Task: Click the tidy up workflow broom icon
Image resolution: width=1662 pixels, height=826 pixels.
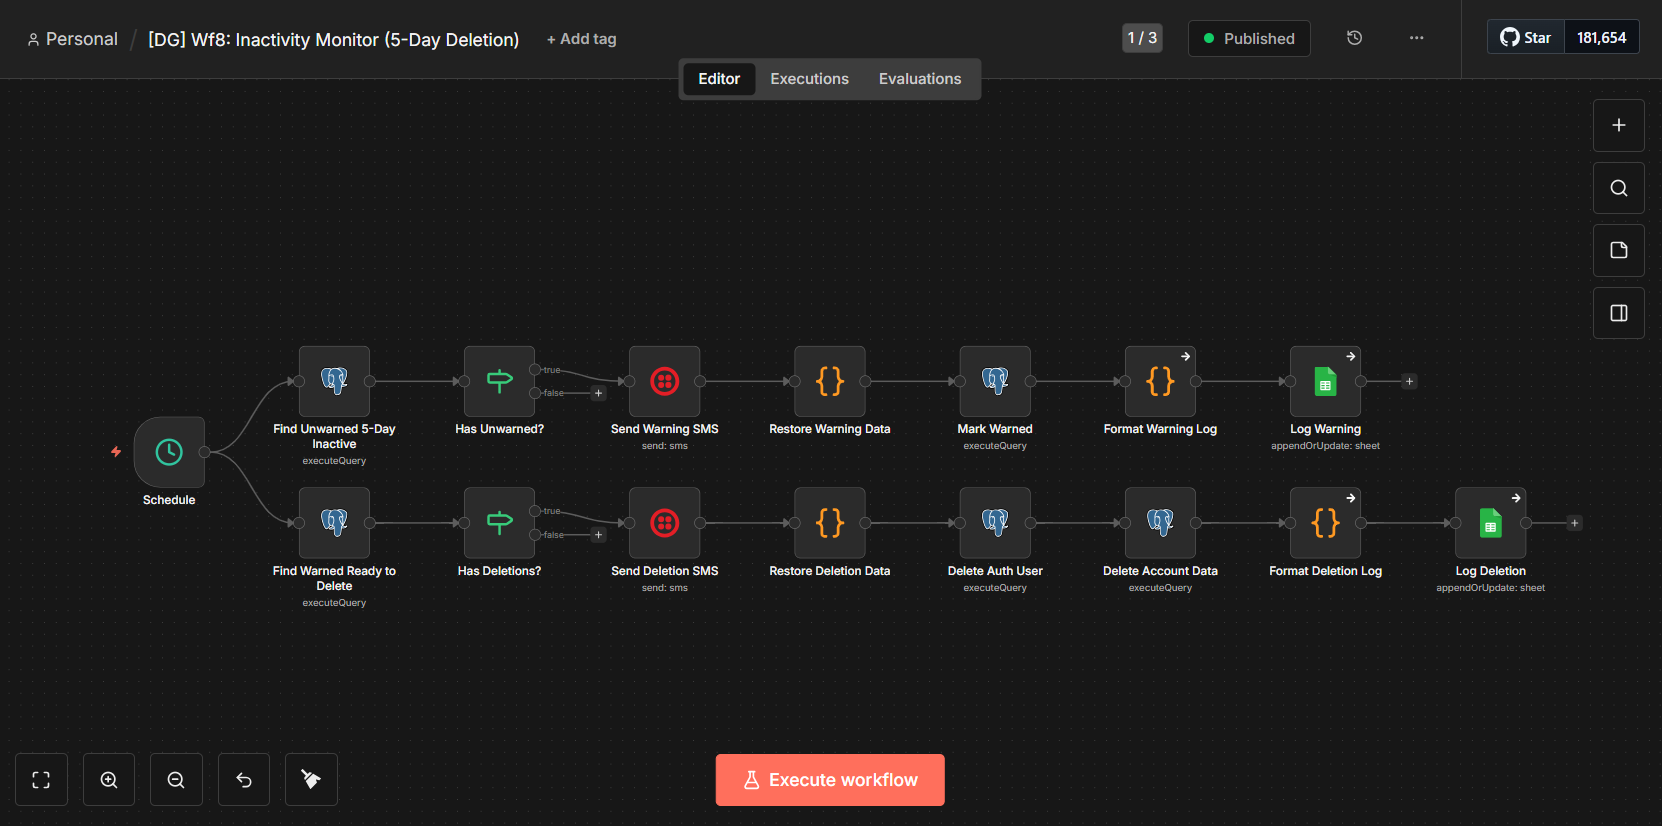Action: 311,780
